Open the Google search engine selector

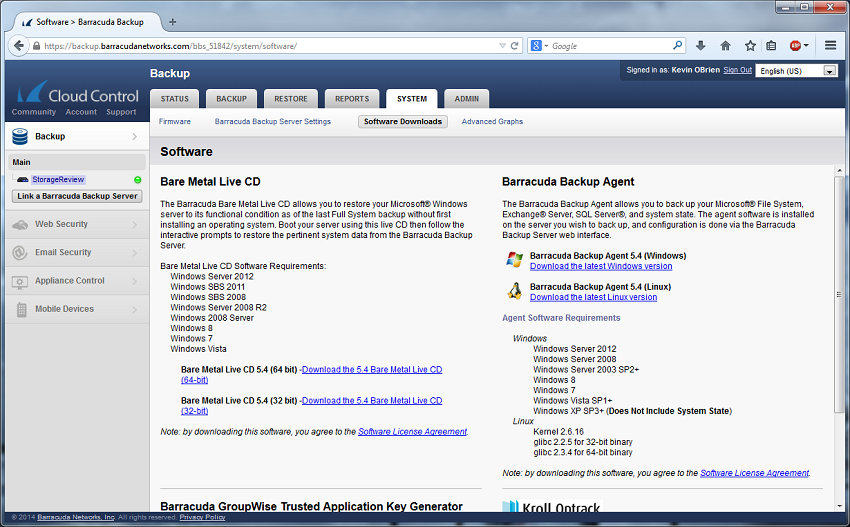click(x=539, y=46)
